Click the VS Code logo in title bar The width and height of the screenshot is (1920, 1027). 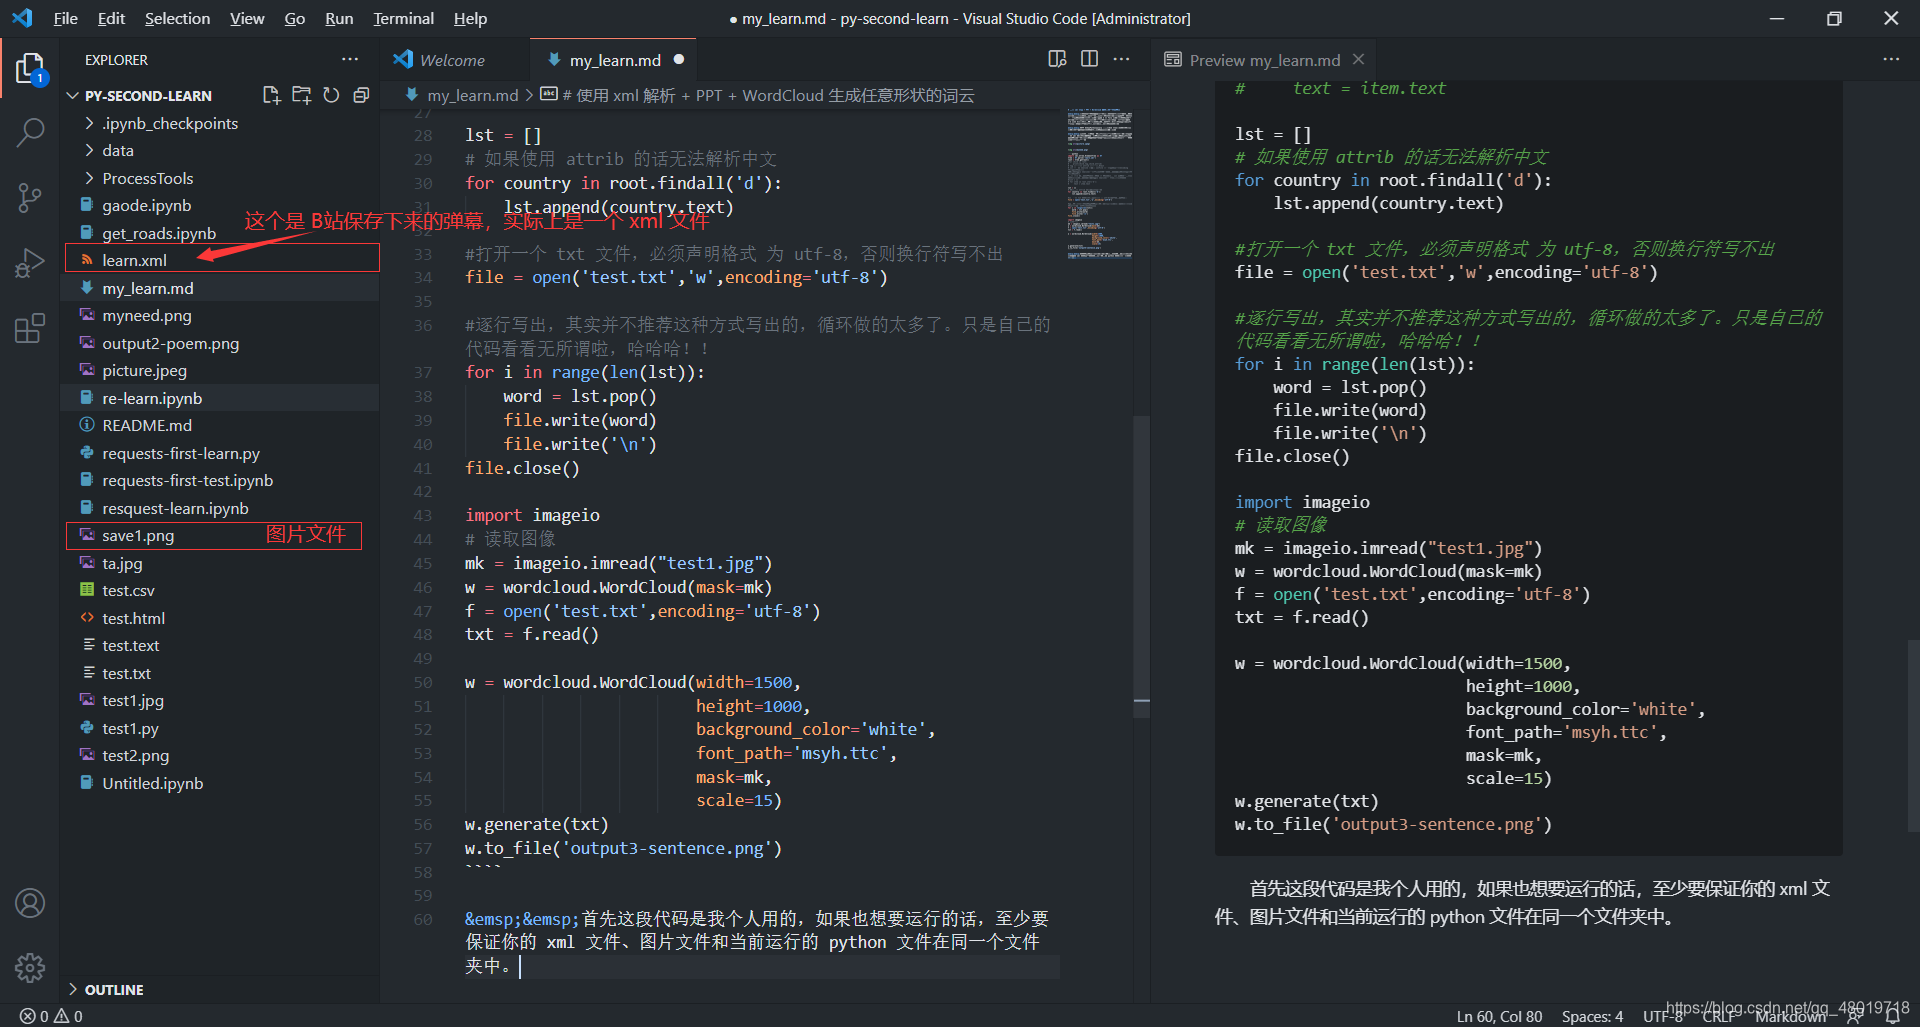pos(22,18)
